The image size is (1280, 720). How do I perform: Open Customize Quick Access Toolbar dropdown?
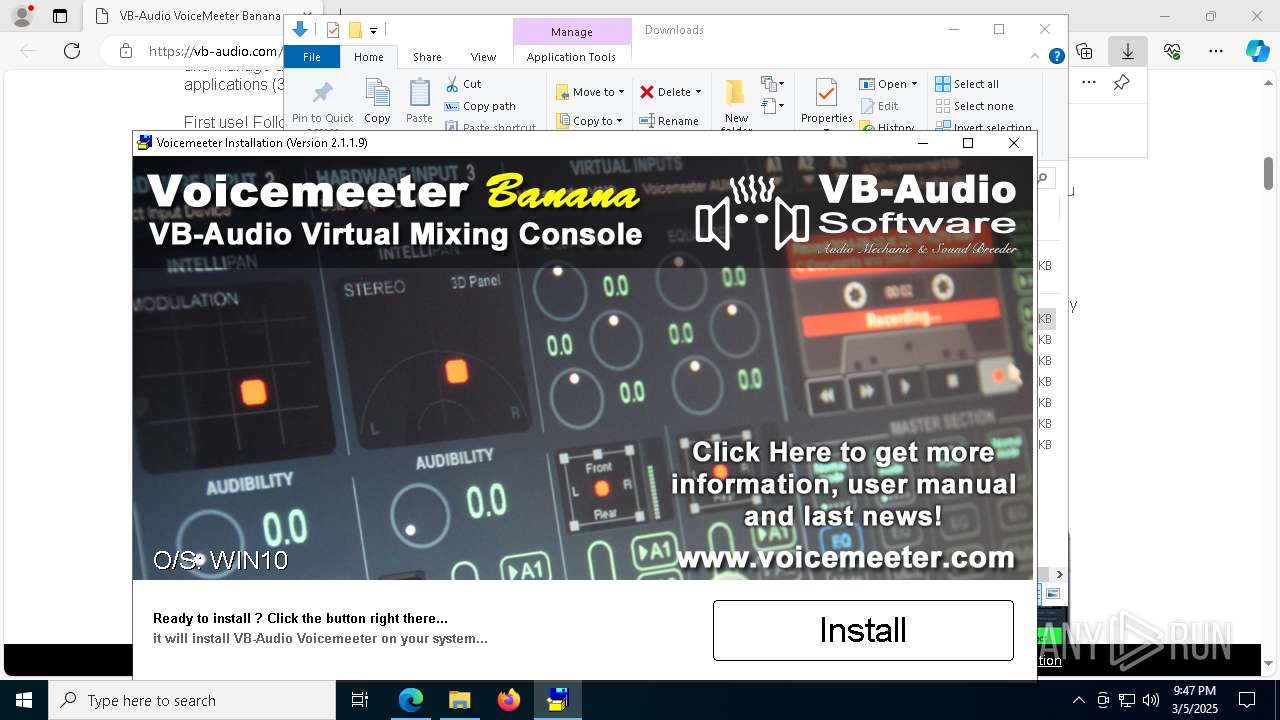coord(373,31)
